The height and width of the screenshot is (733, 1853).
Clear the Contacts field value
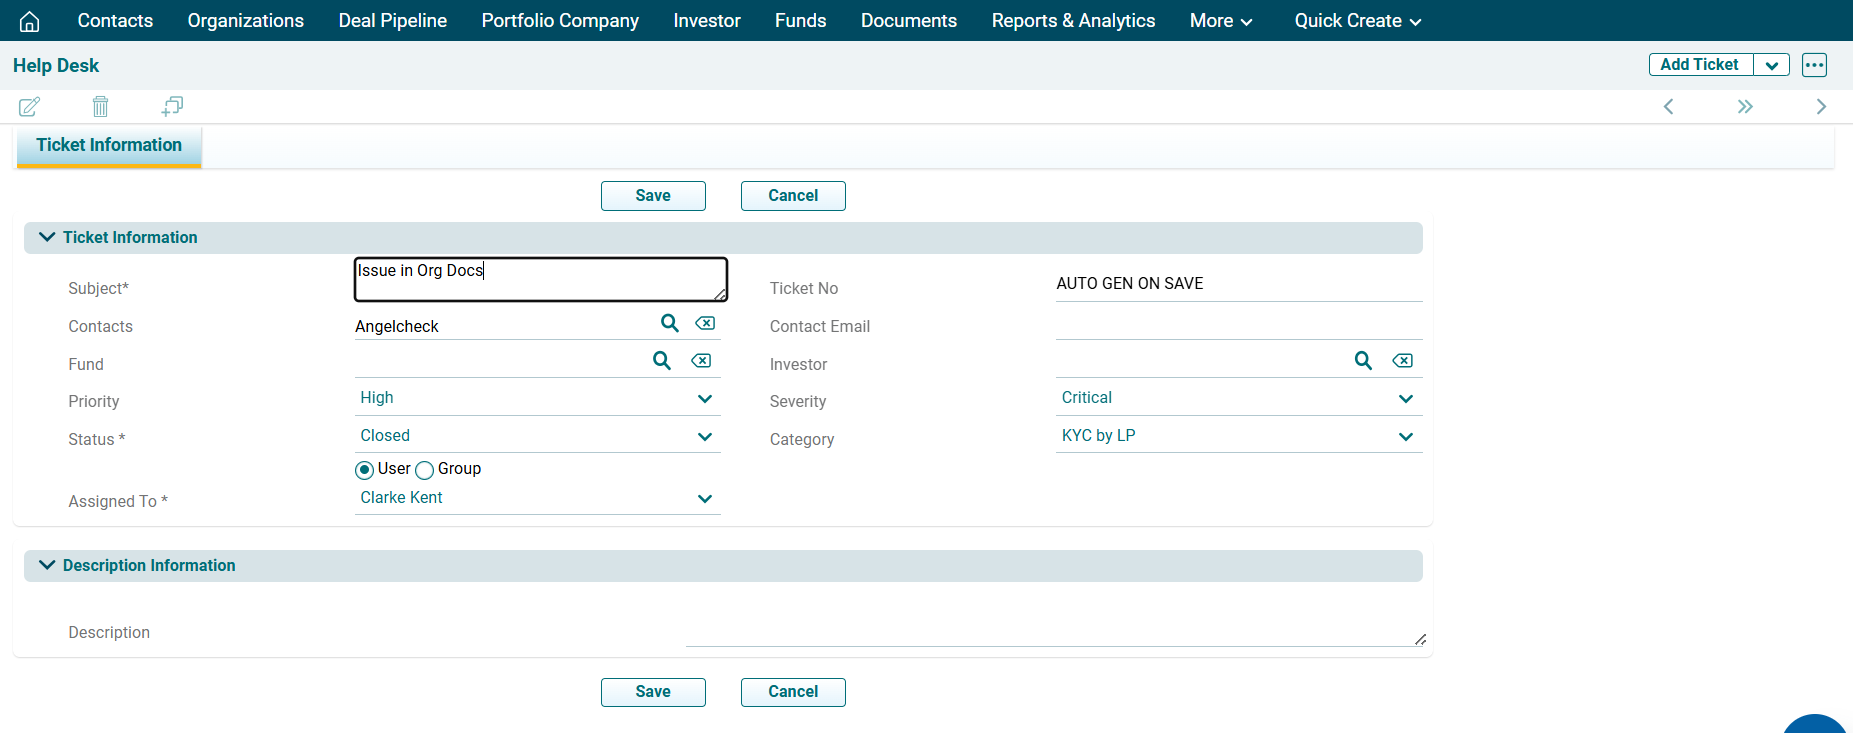(x=705, y=323)
